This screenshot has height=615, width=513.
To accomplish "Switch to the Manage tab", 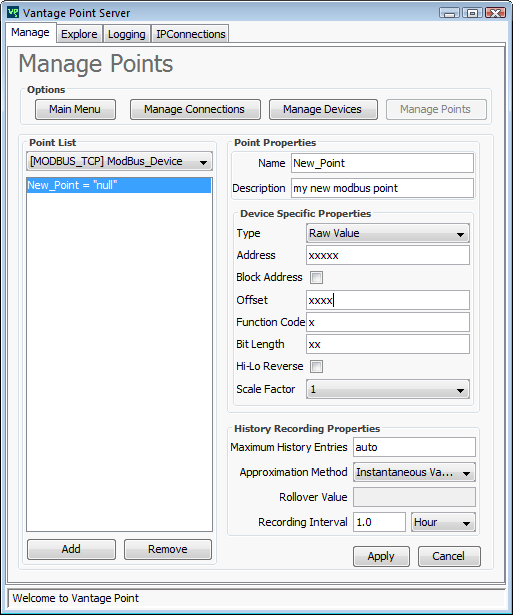I will [x=30, y=33].
